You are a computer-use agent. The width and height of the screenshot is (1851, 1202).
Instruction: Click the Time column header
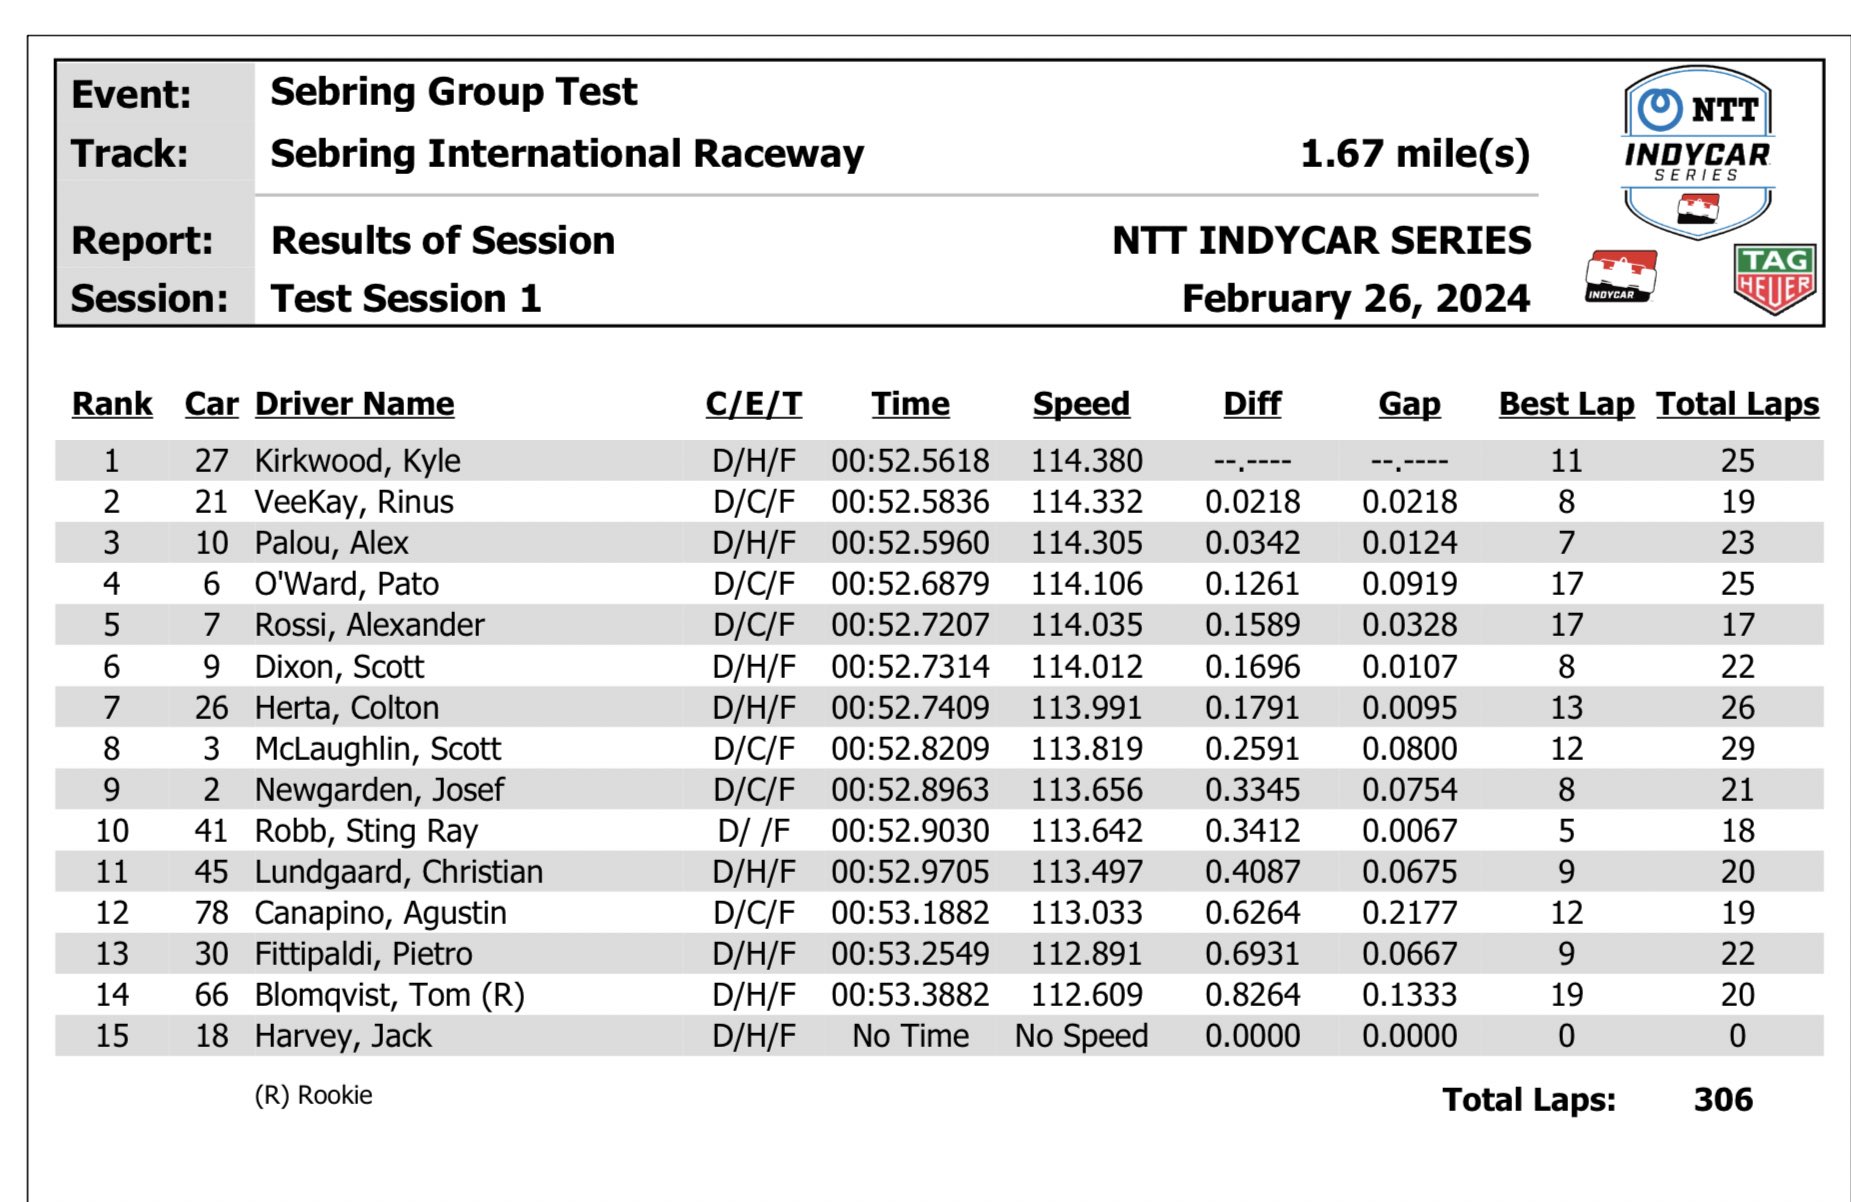[910, 404]
